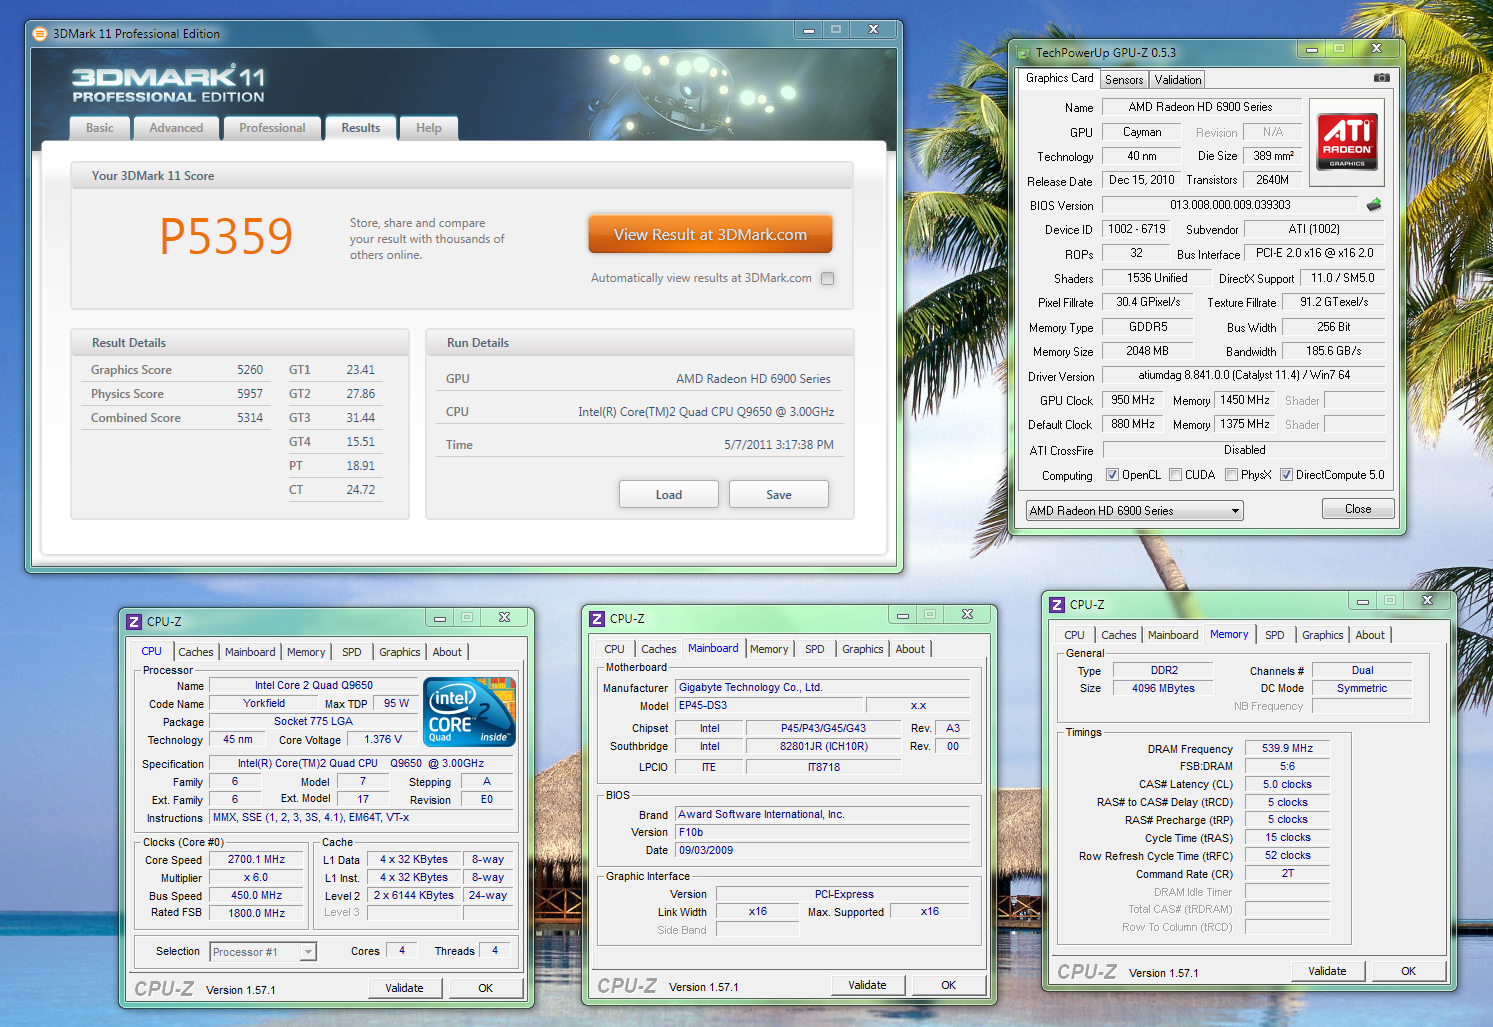Click the GPU-Z title bar icon
Screen dimensions: 1493x1027
(x=1023, y=53)
